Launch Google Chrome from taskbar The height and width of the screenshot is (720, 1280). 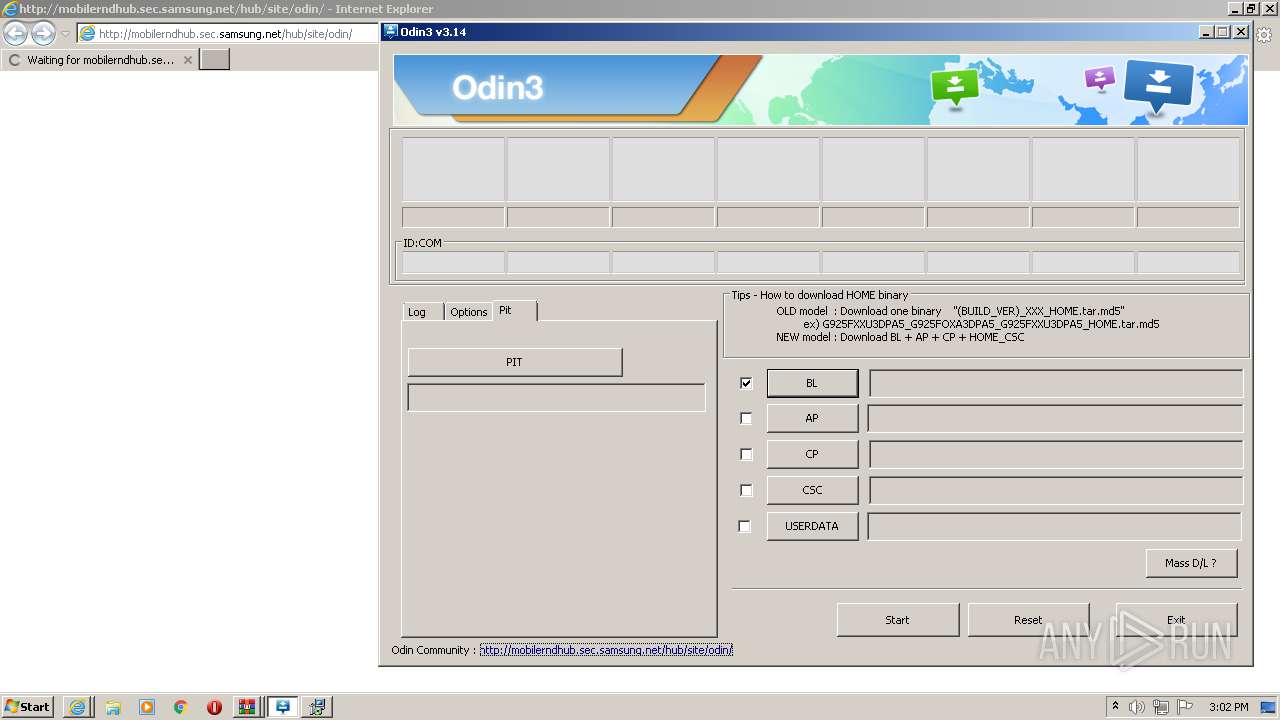tap(180, 707)
